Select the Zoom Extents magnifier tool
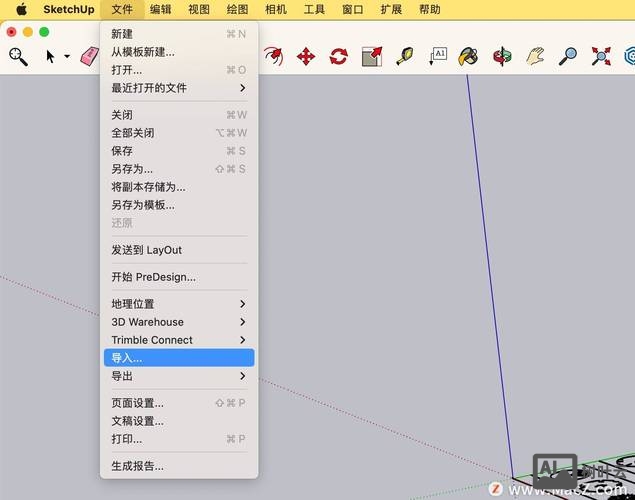This screenshot has height=500, width=635. coord(18,57)
